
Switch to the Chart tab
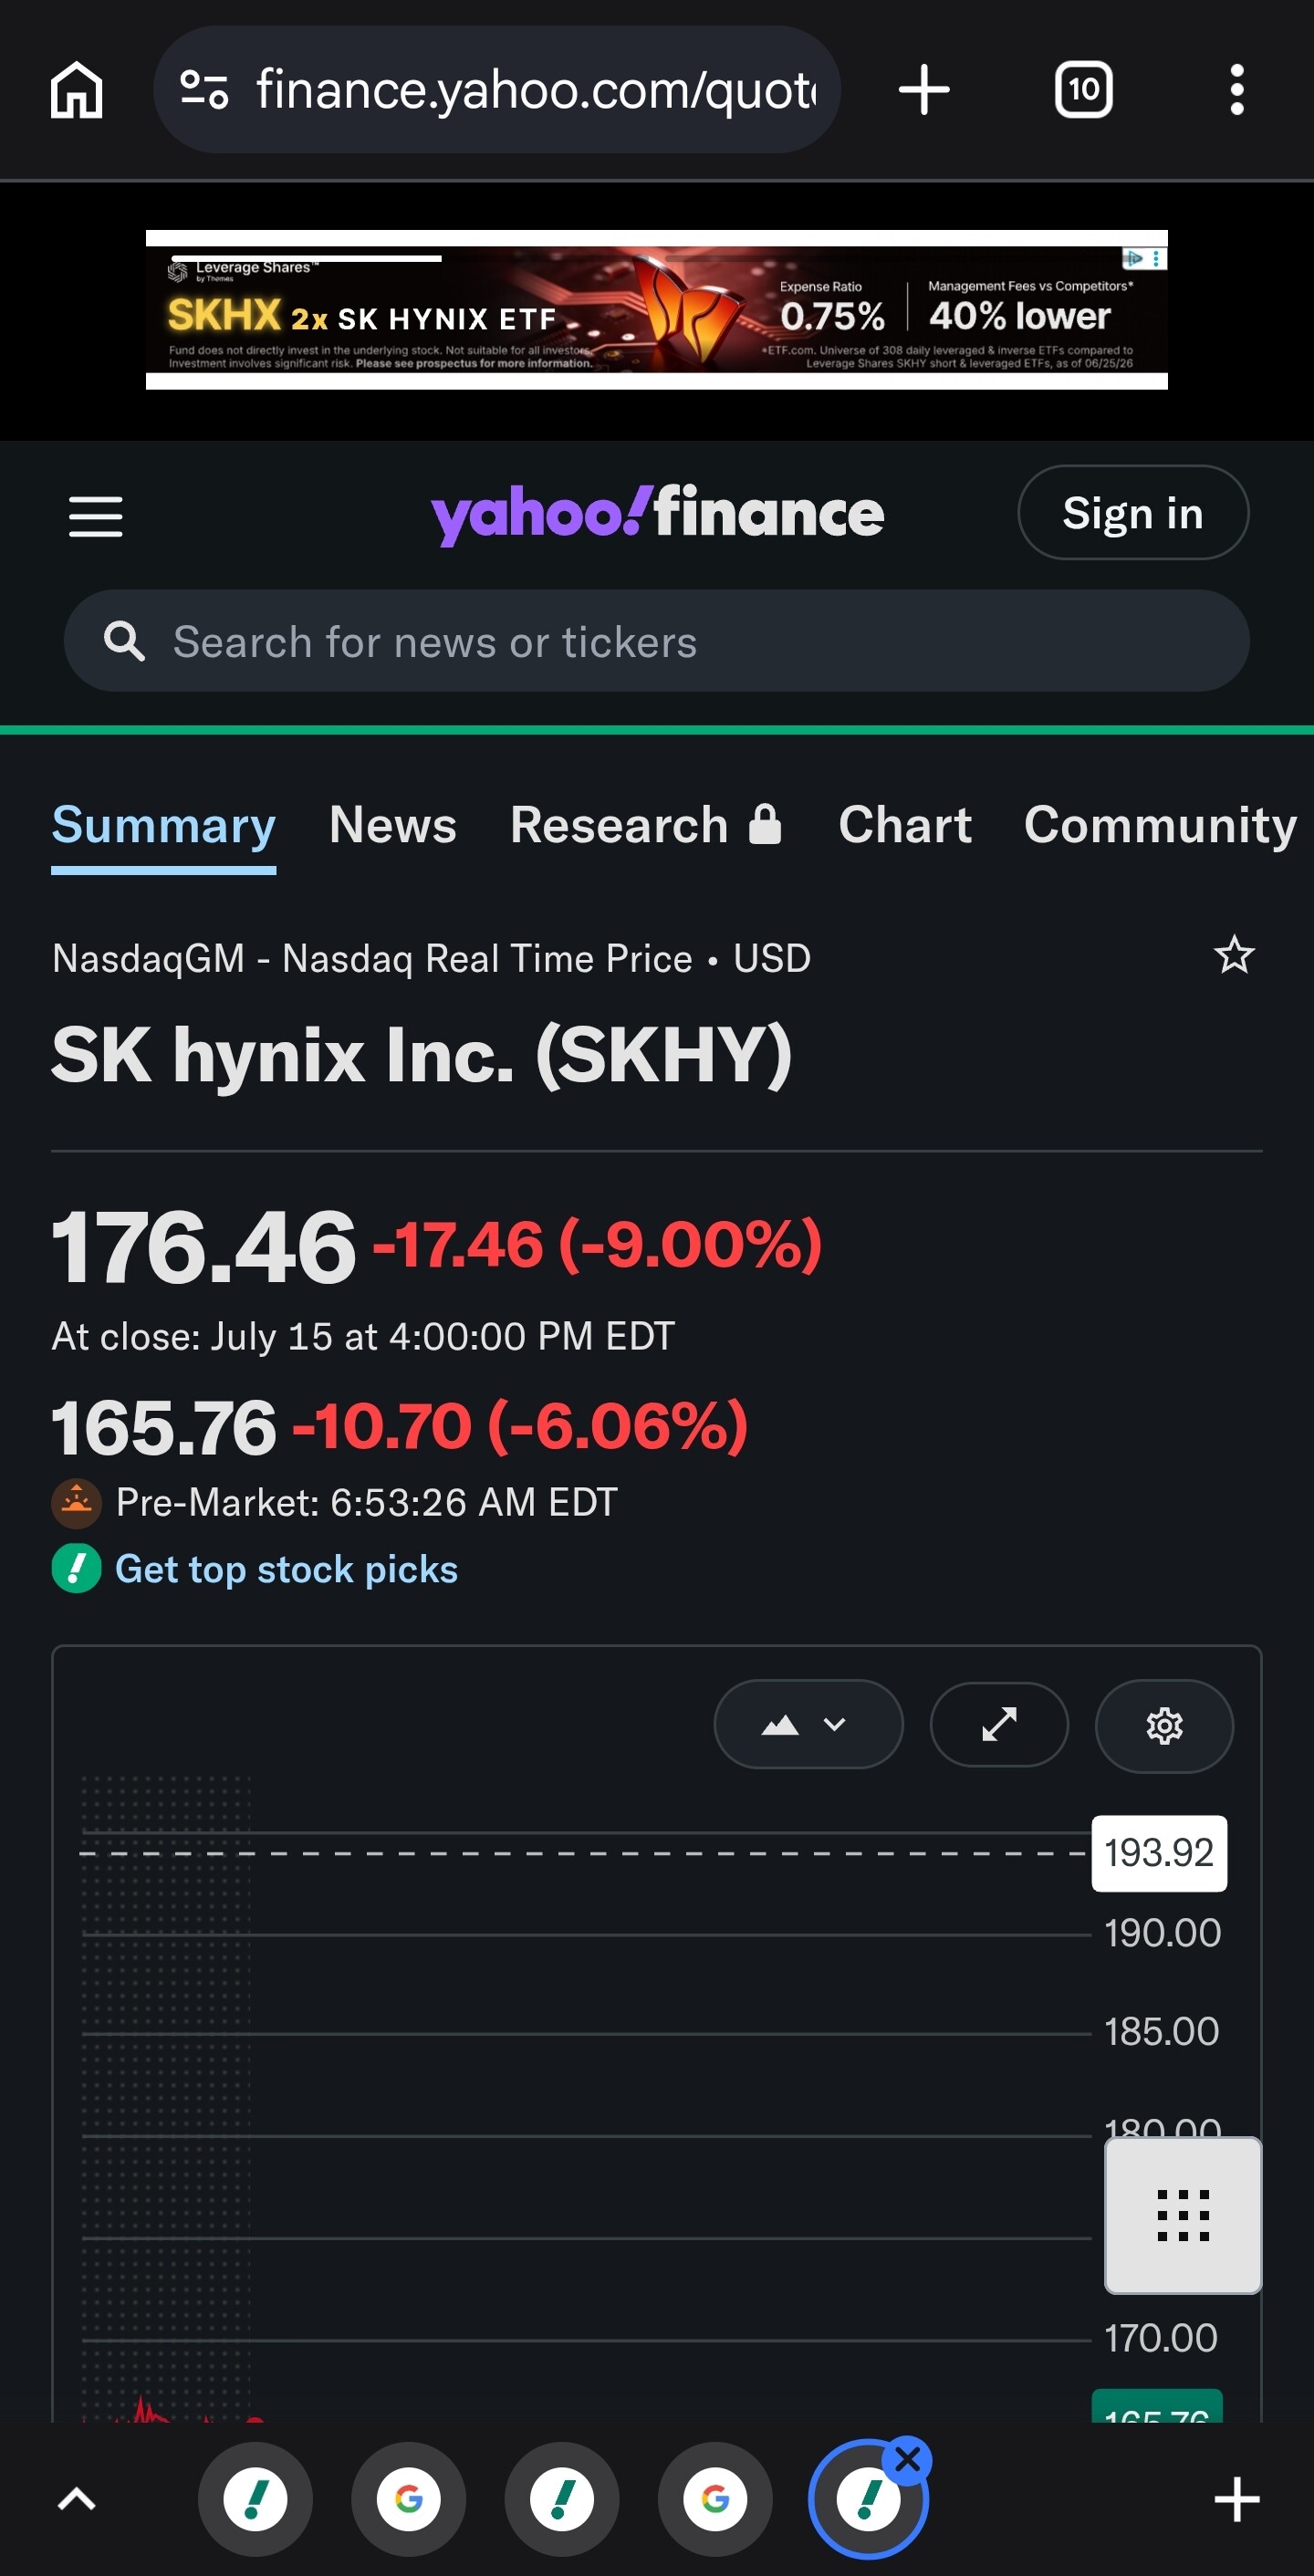[x=905, y=825]
